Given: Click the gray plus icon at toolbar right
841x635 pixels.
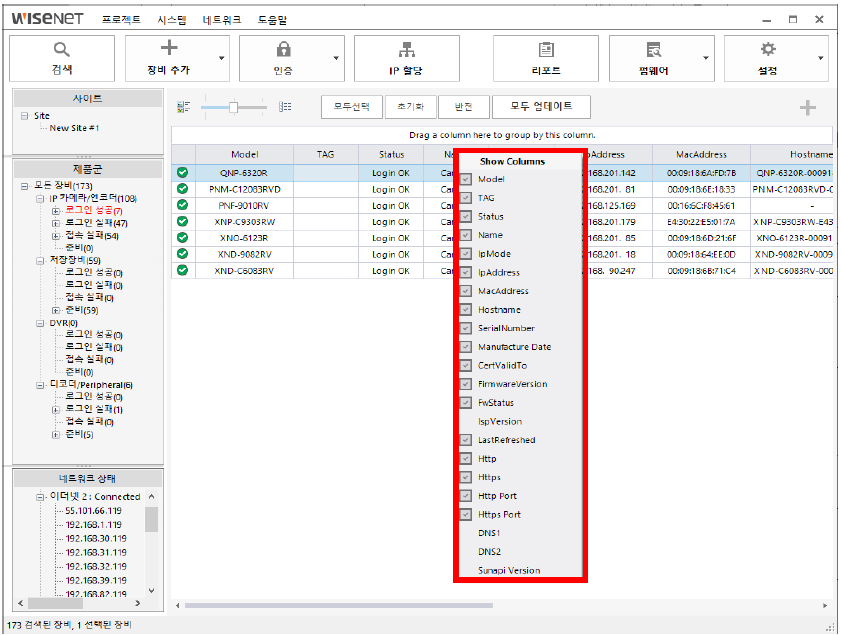Looking at the screenshot, I should point(807,108).
